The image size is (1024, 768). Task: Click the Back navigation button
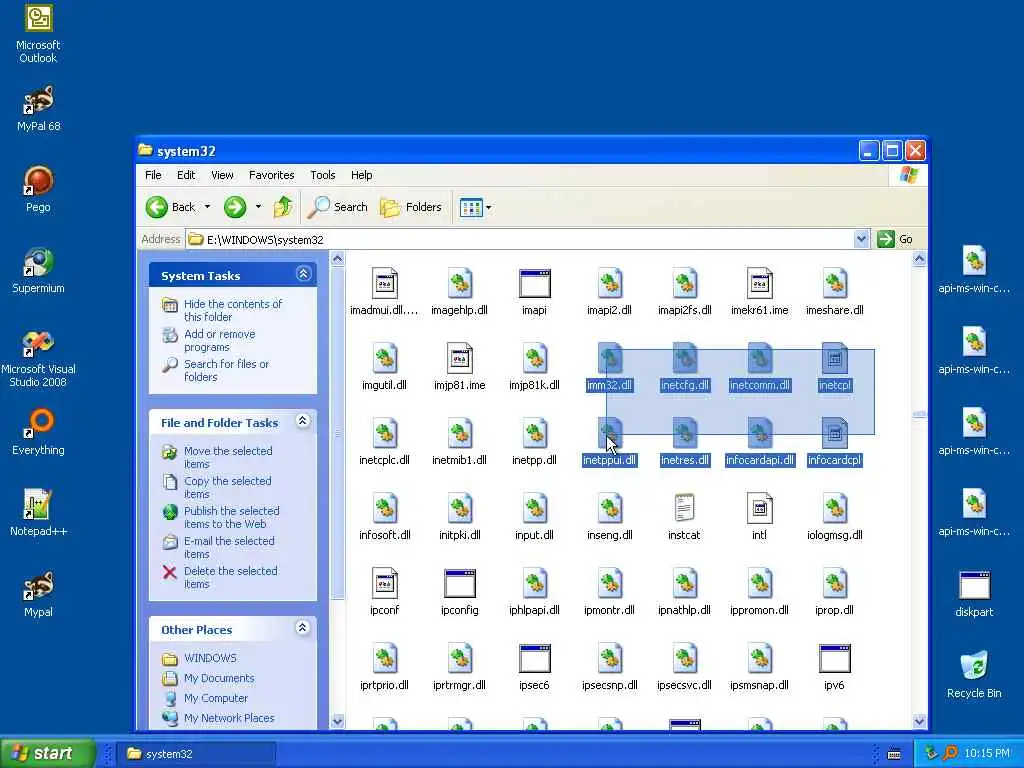tap(170, 207)
